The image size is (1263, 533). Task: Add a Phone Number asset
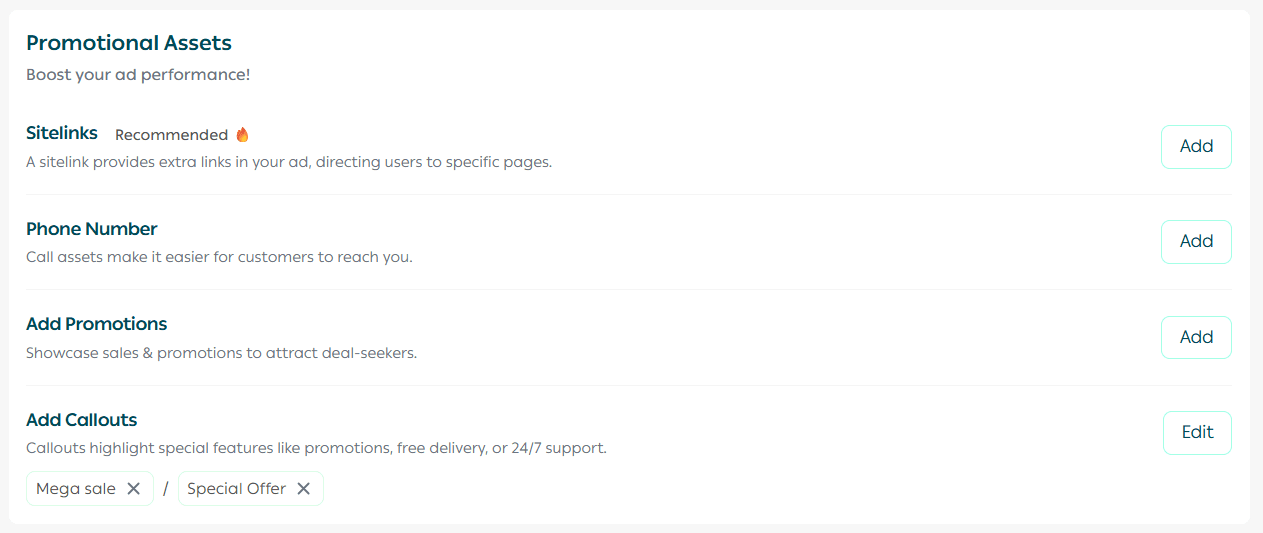[x=1196, y=241]
